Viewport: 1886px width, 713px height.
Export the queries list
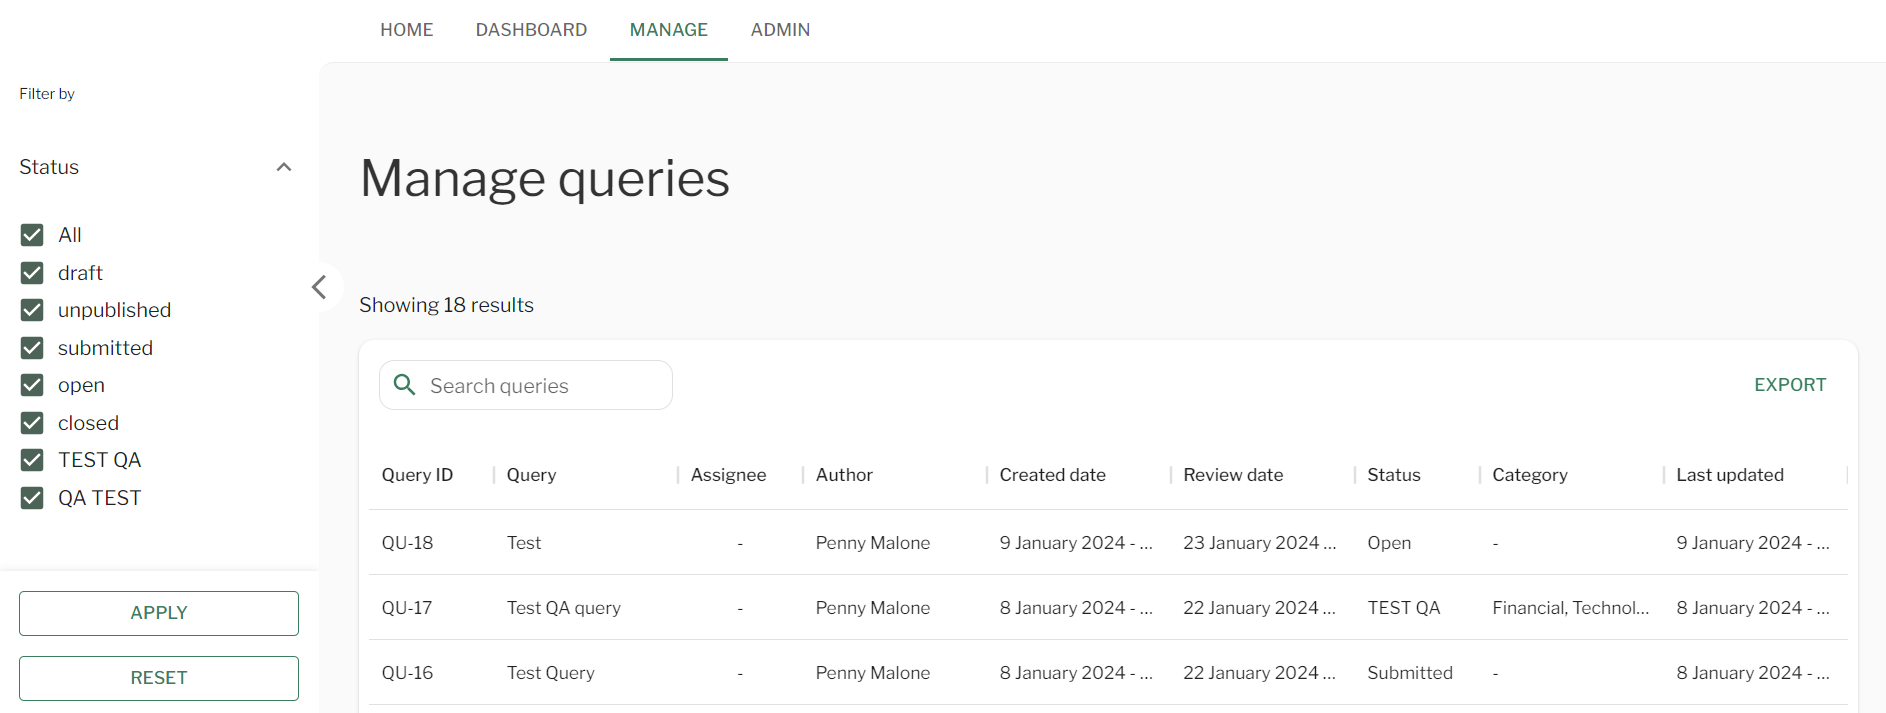point(1789,385)
